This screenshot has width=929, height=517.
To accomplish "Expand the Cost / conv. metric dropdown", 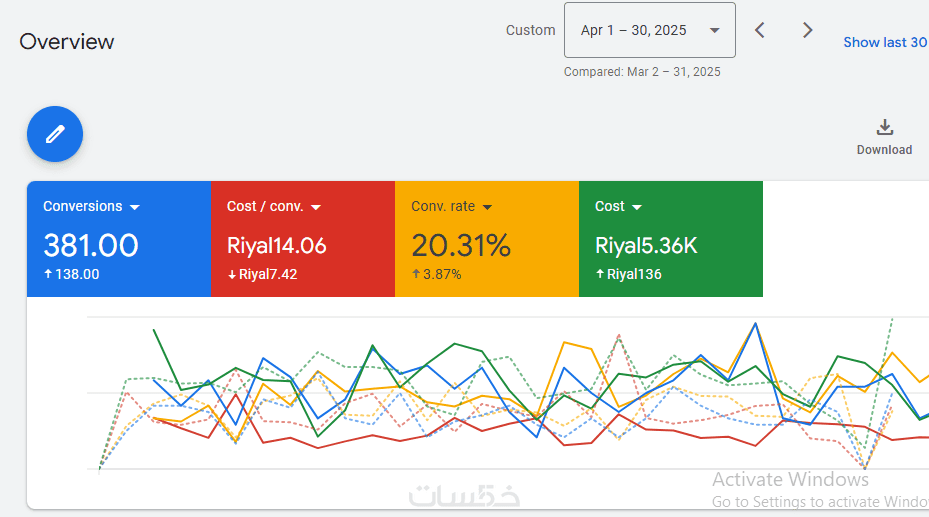I will pyautogui.click(x=316, y=207).
